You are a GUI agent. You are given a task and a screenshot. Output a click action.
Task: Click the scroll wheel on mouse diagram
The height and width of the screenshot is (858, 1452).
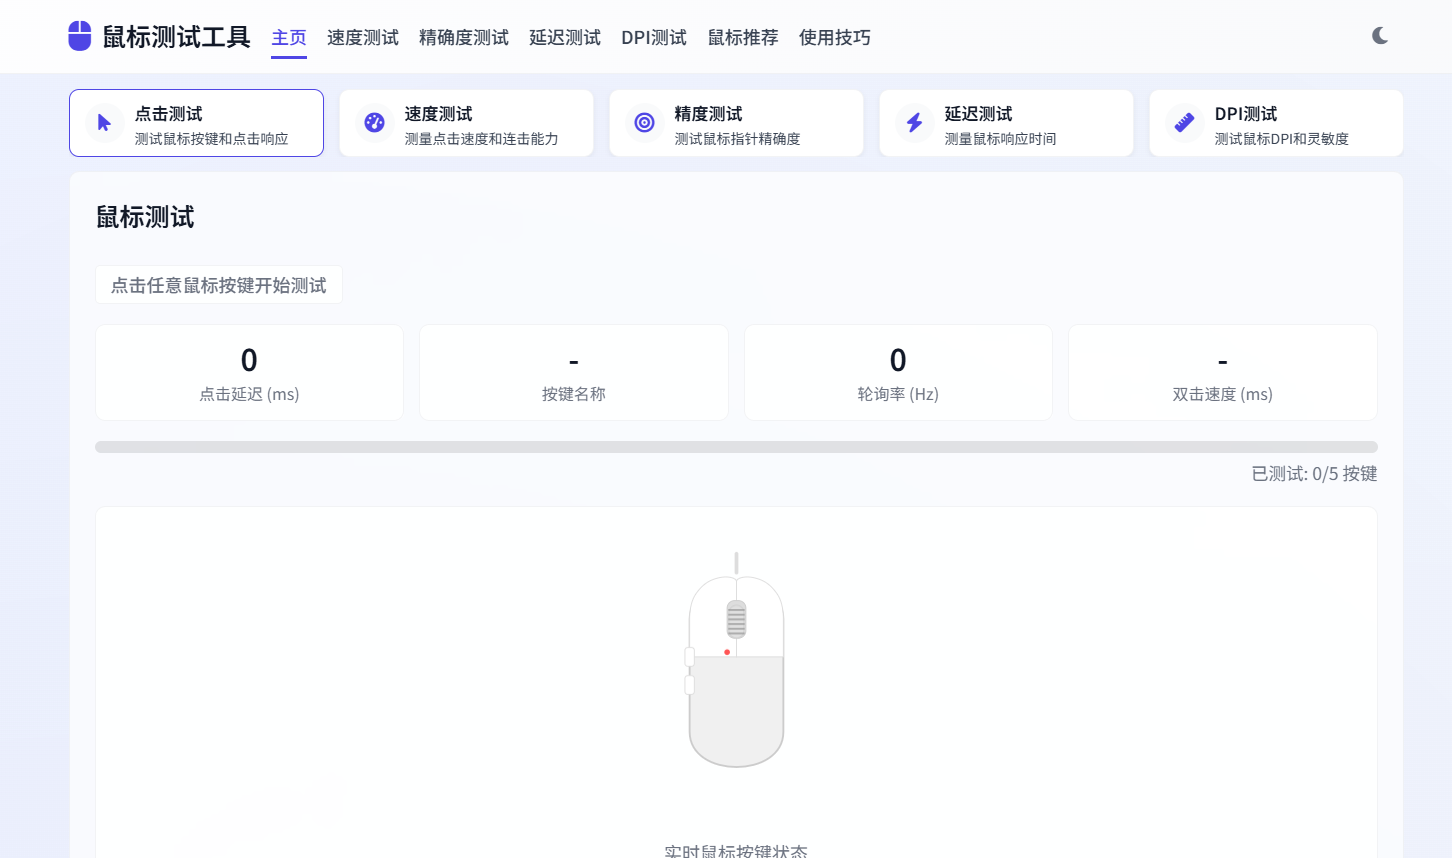pyautogui.click(x=736, y=619)
